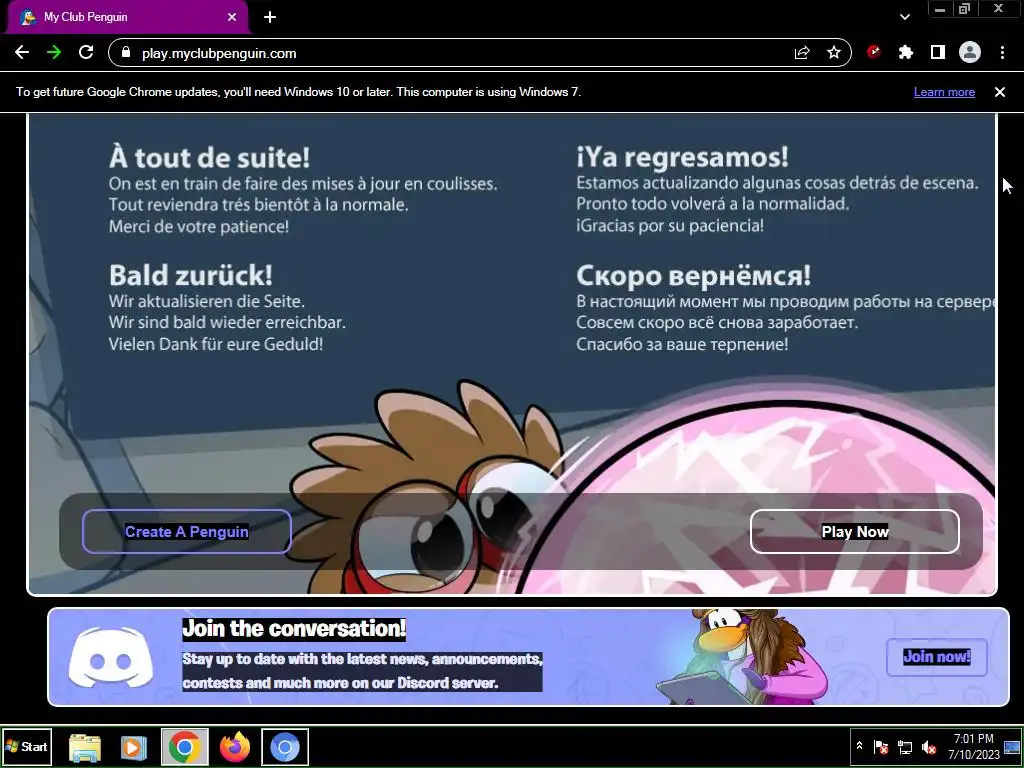This screenshot has width=1024, height=768.
Task: Click Create A Penguin button
Action: tap(187, 532)
